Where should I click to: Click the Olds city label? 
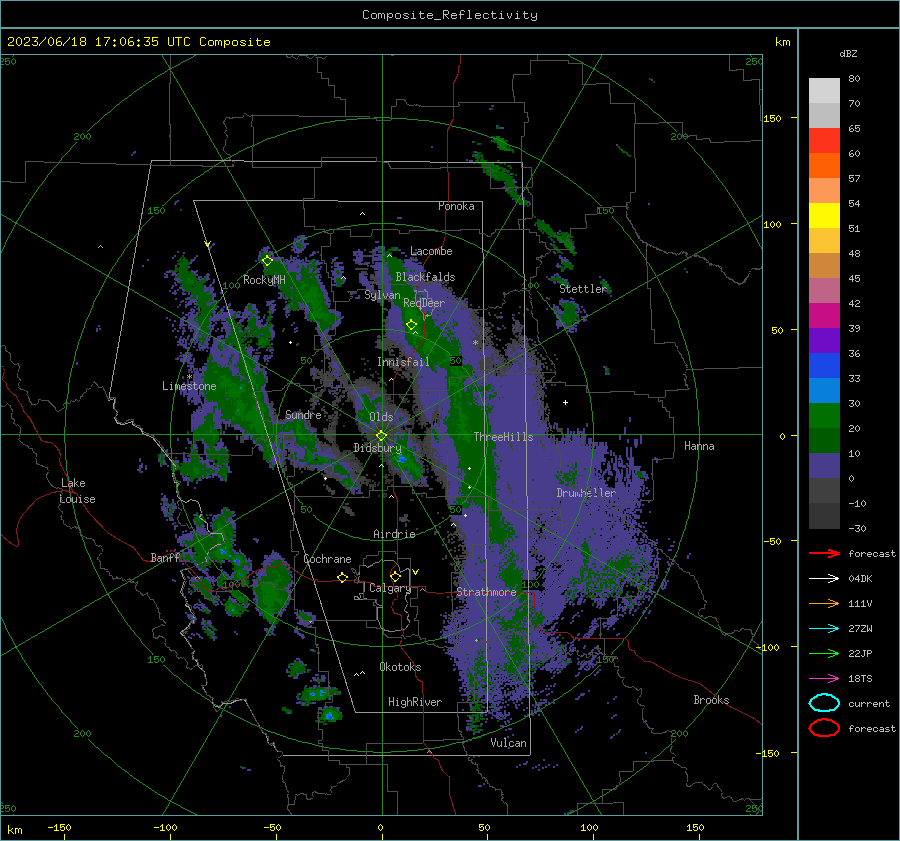pyautogui.click(x=381, y=416)
